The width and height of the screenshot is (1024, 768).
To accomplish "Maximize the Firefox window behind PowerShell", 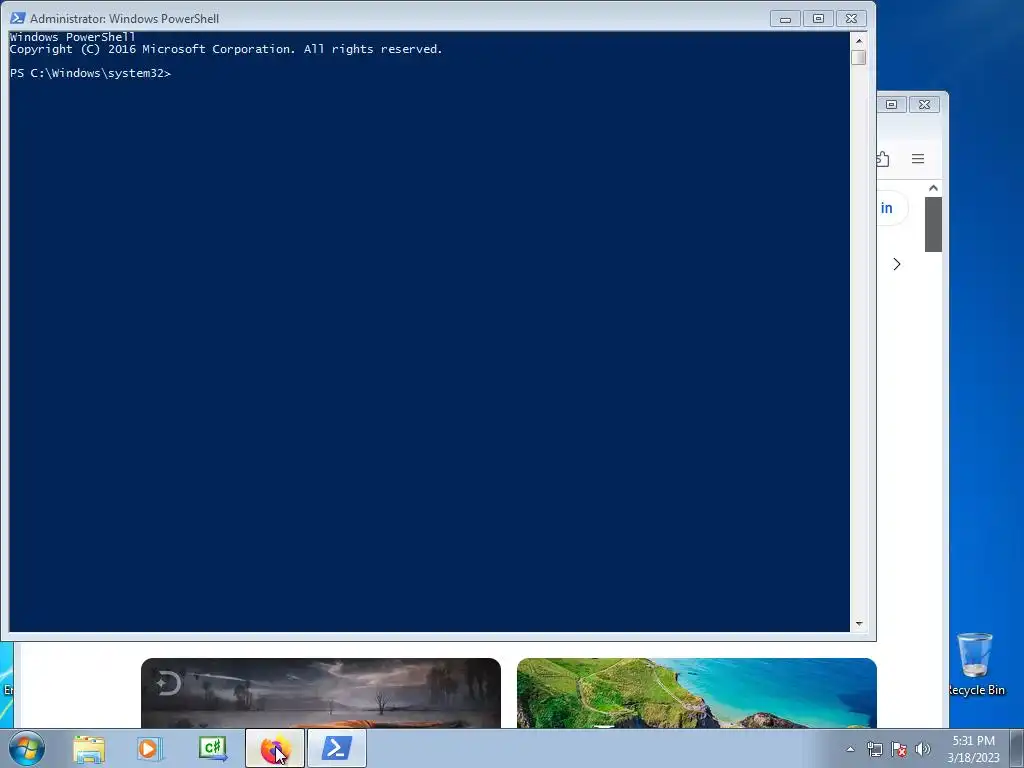I will (891, 104).
